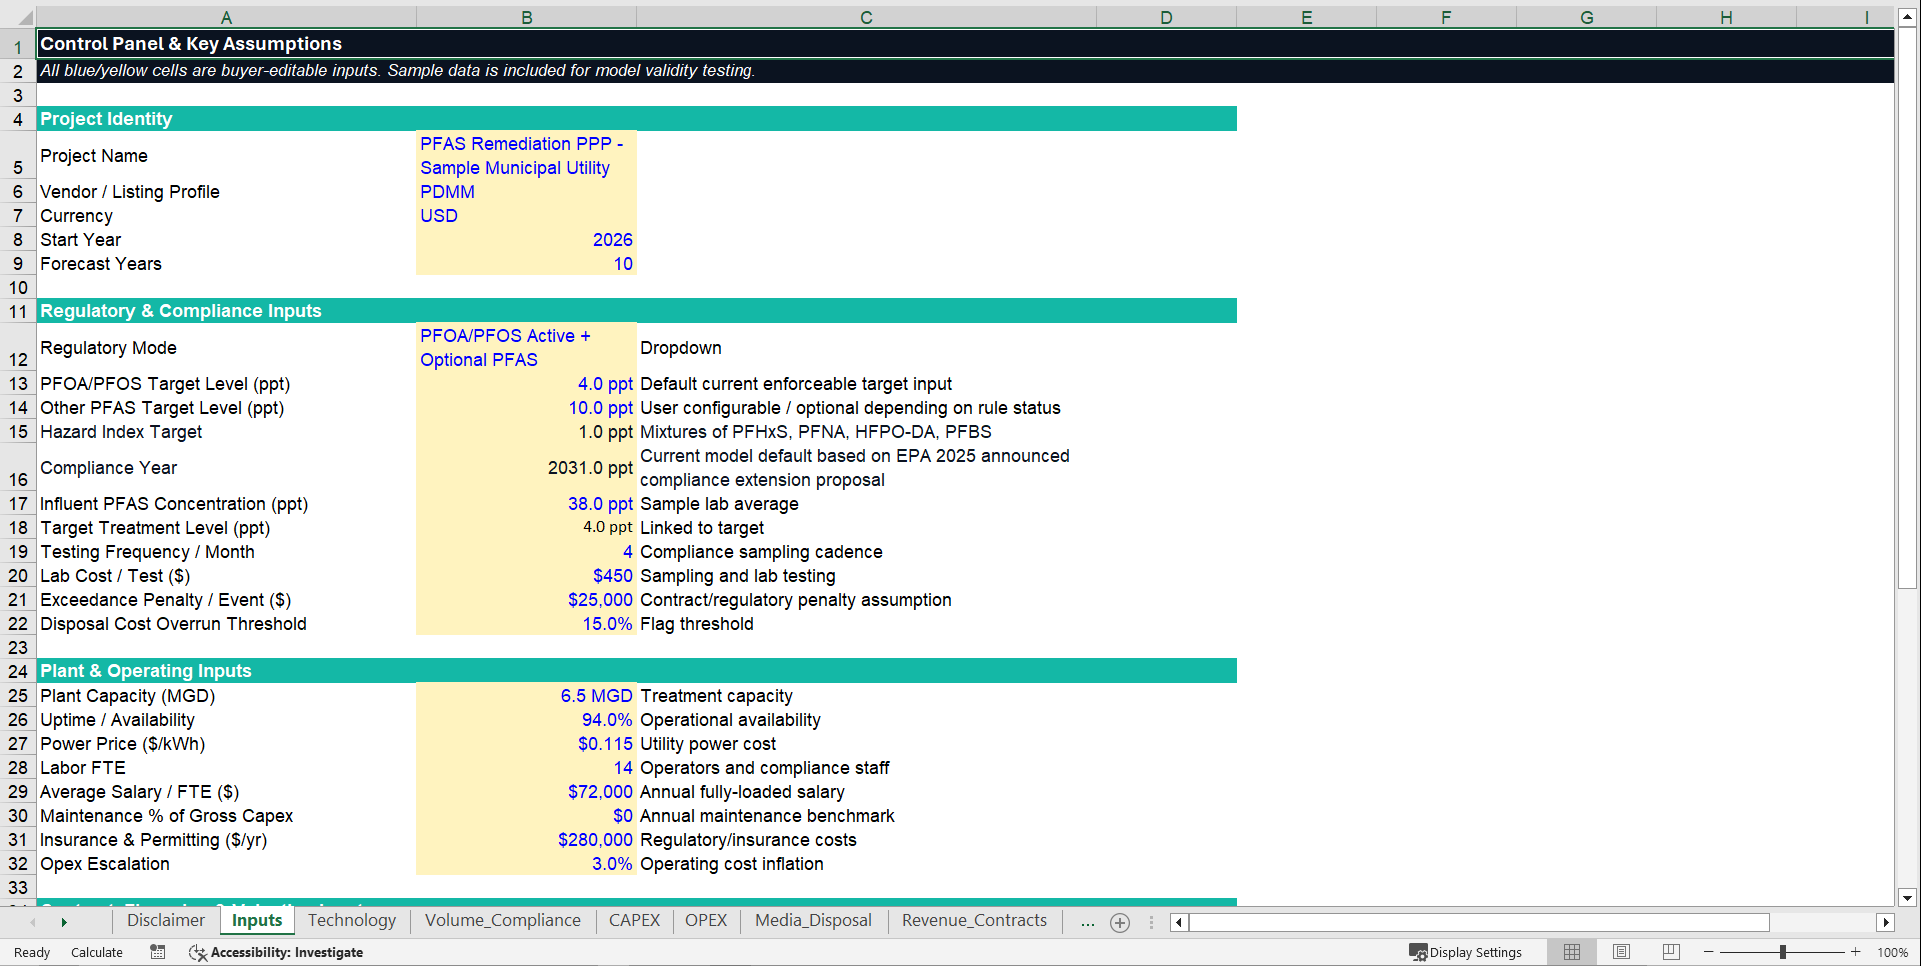
Task: Click the Plant & Operating Inputs header
Action: (x=146, y=671)
